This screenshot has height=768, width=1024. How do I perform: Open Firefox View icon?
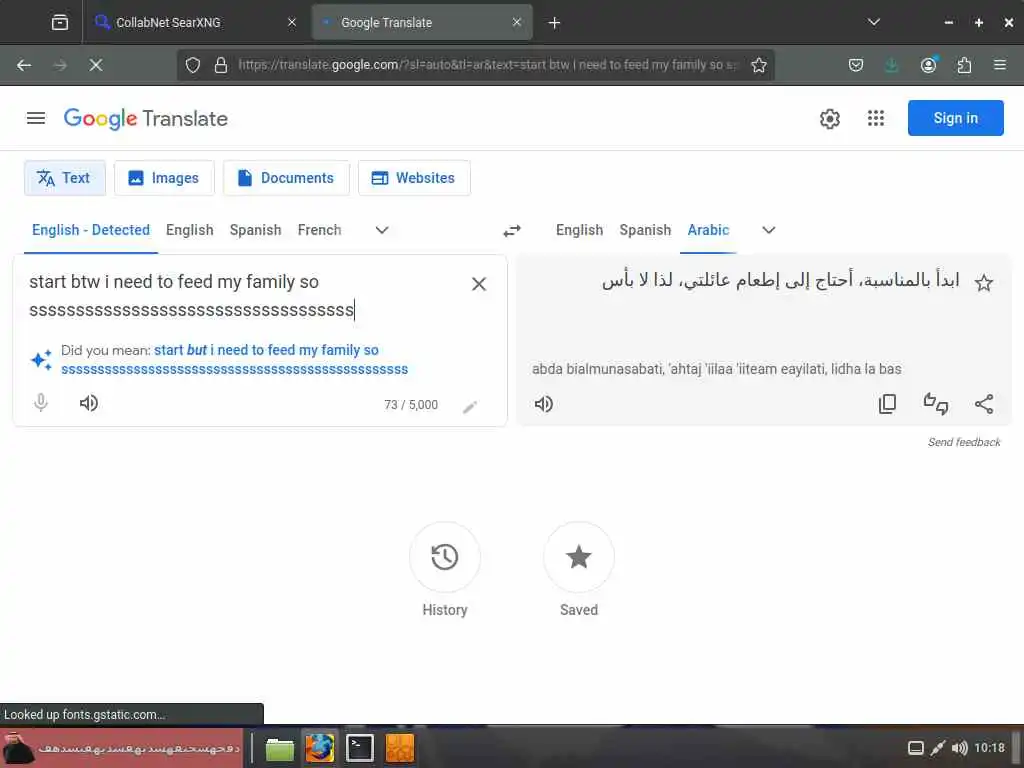(59, 22)
